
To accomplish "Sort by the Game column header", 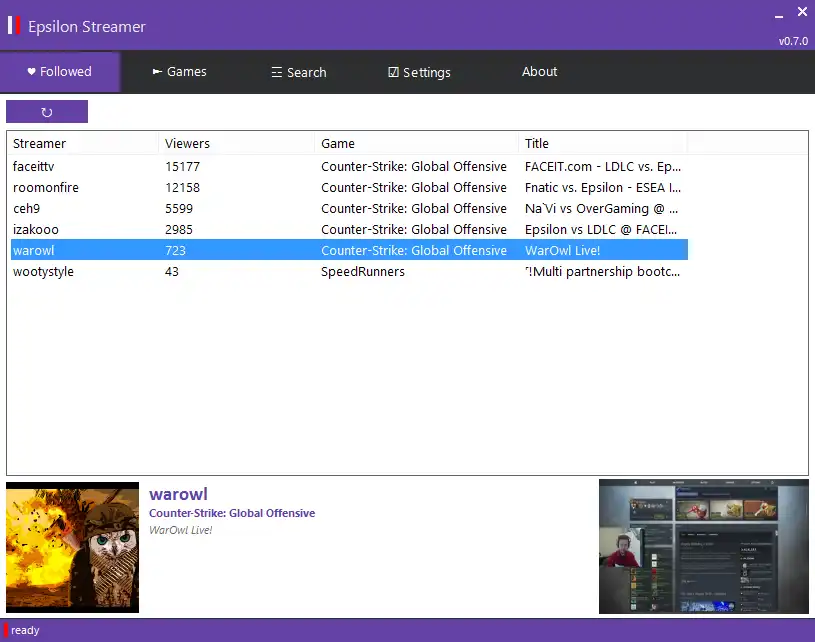I will [x=416, y=143].
